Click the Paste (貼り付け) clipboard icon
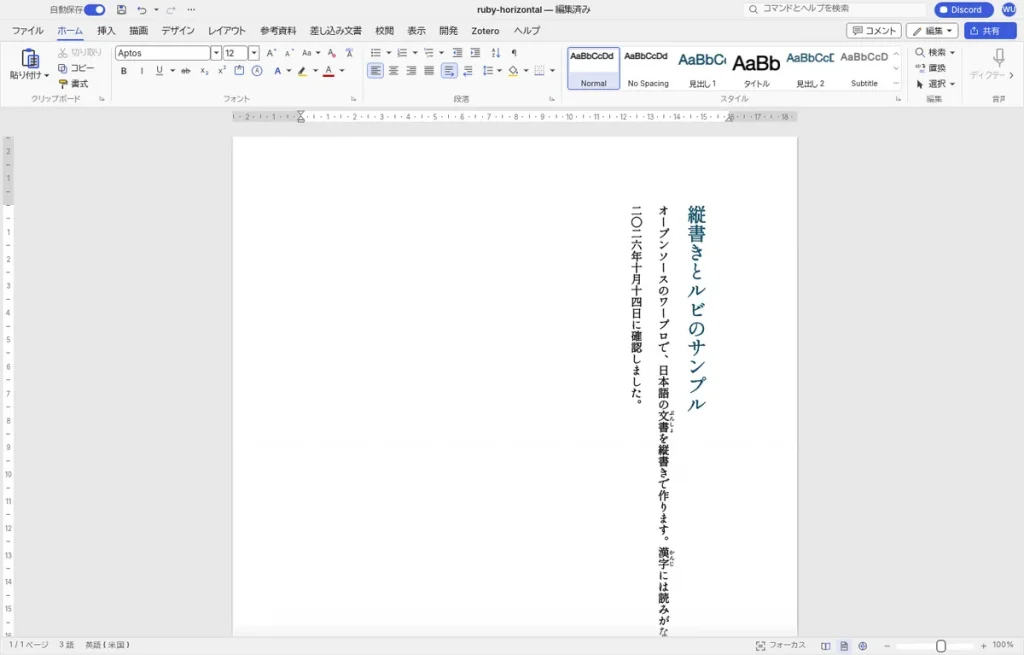 click(29, 58)
